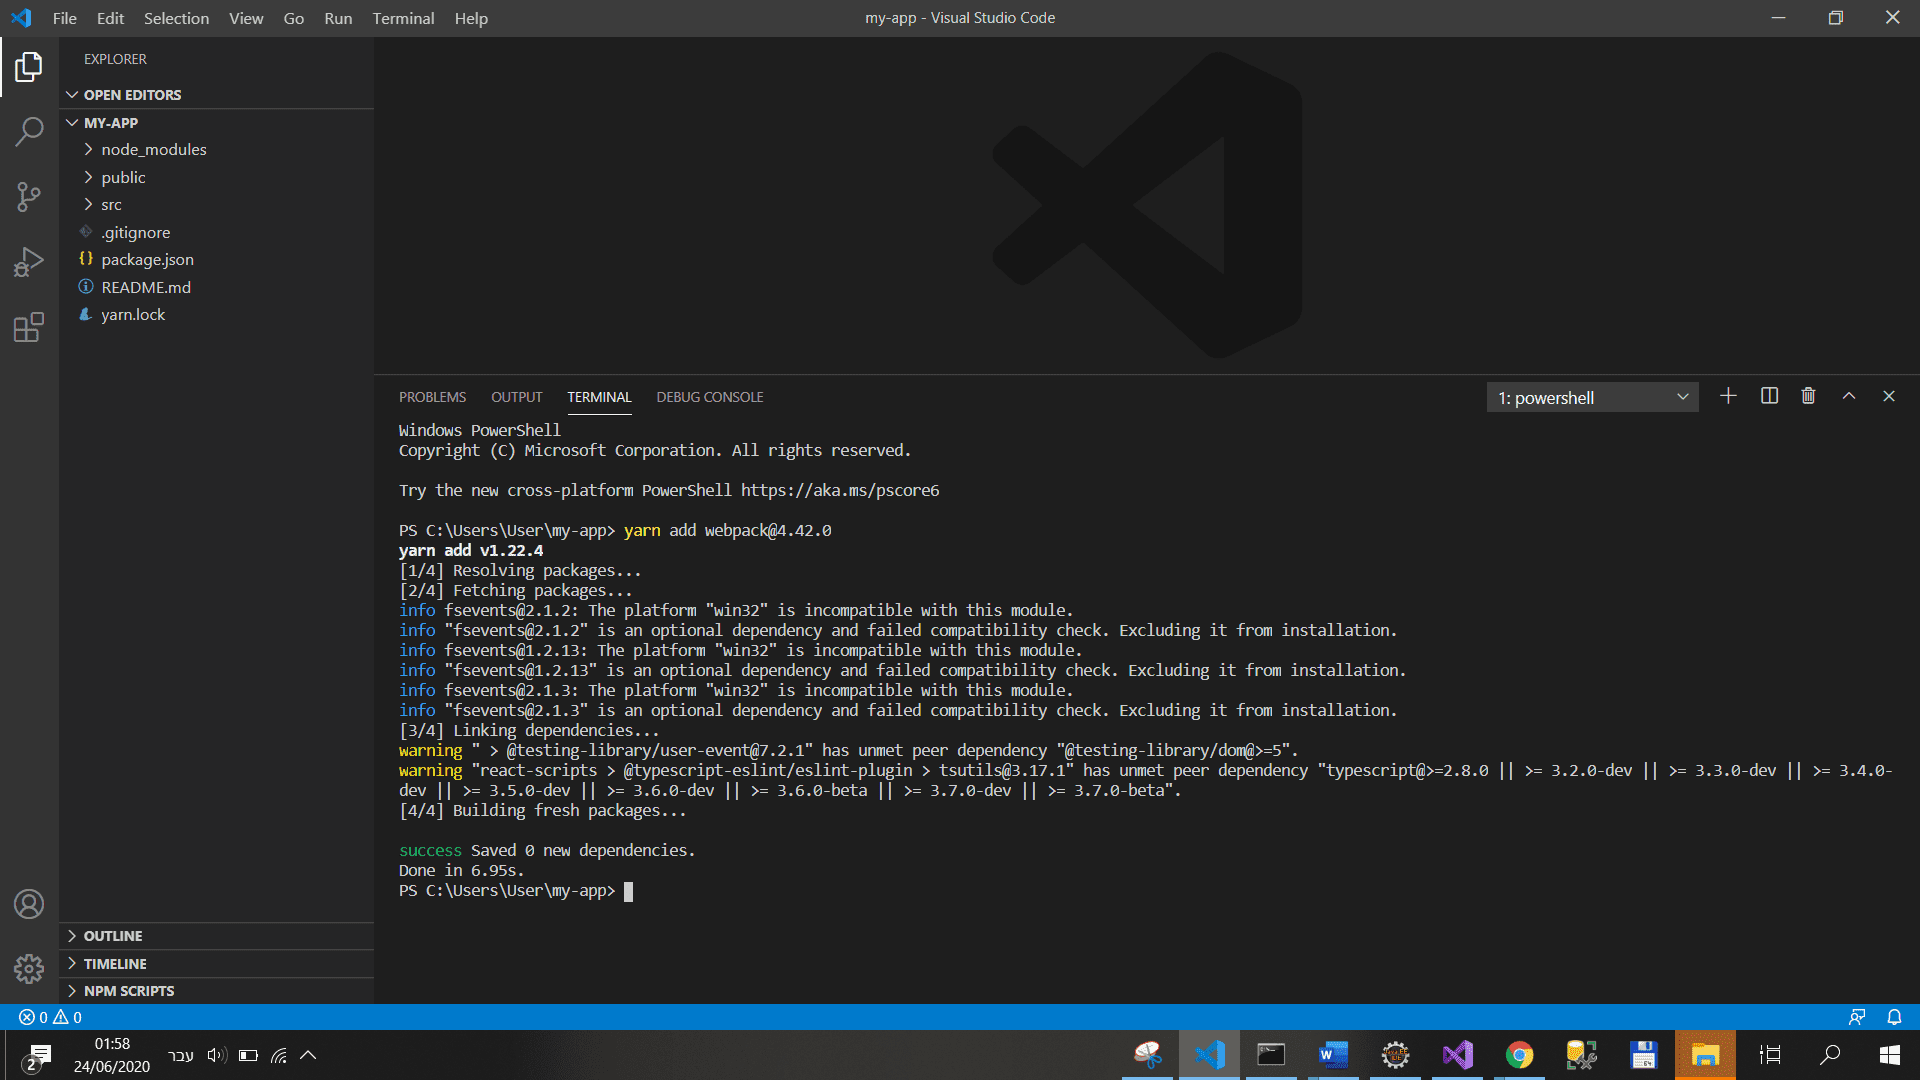Image resolution: width=1920 pixels, height=1080 pixels.
Task: Open the File menu
Action: pyautogui.click(x=65, y=18)
